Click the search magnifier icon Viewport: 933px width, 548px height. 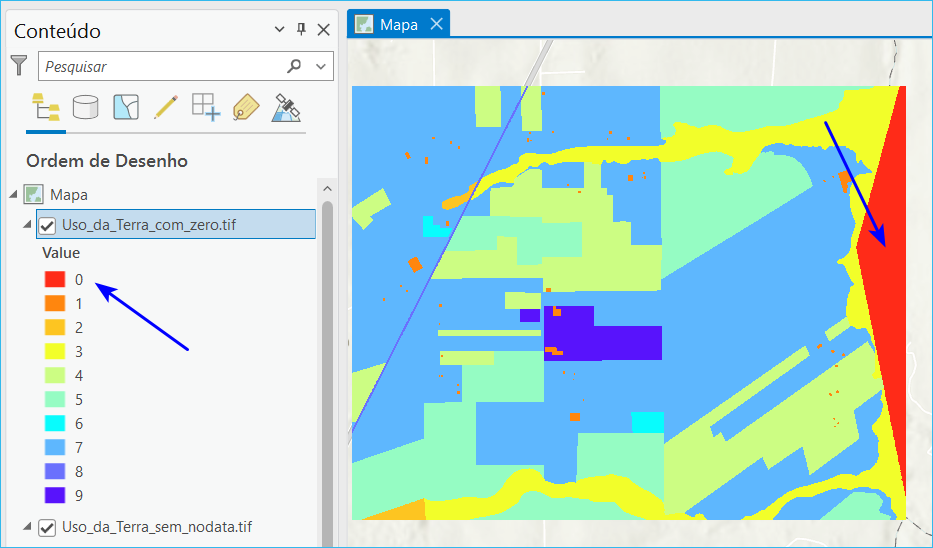click(294, 66)
